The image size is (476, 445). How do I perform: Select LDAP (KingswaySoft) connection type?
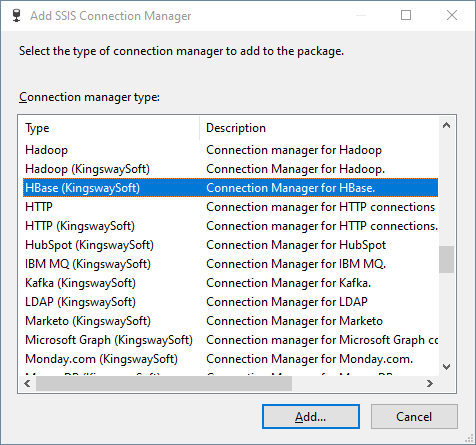pos(230,302)
